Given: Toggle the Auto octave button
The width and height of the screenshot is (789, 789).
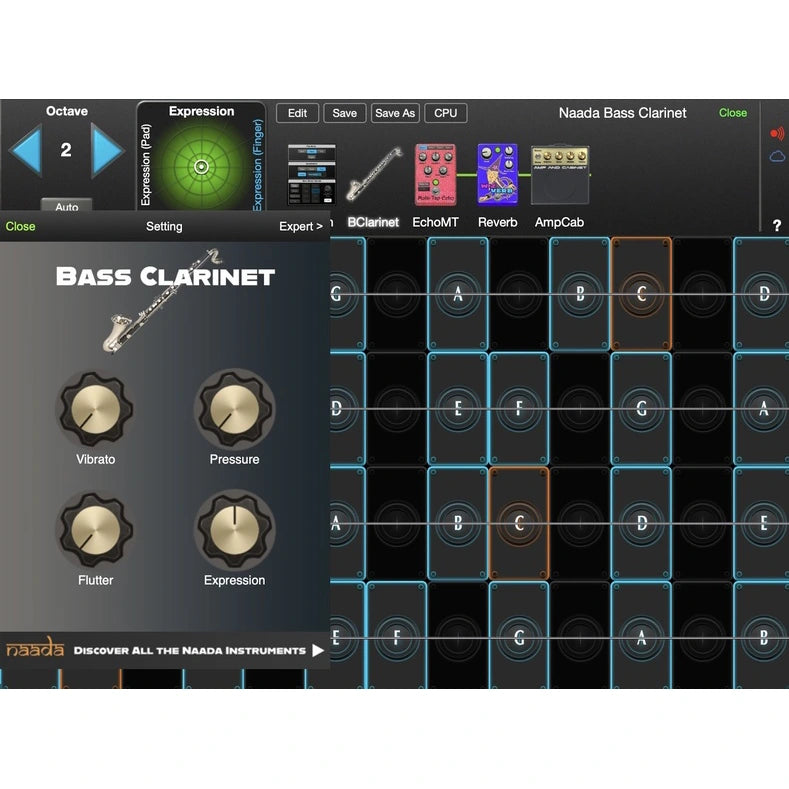Looking at the screenshot, I should [66, 205].
